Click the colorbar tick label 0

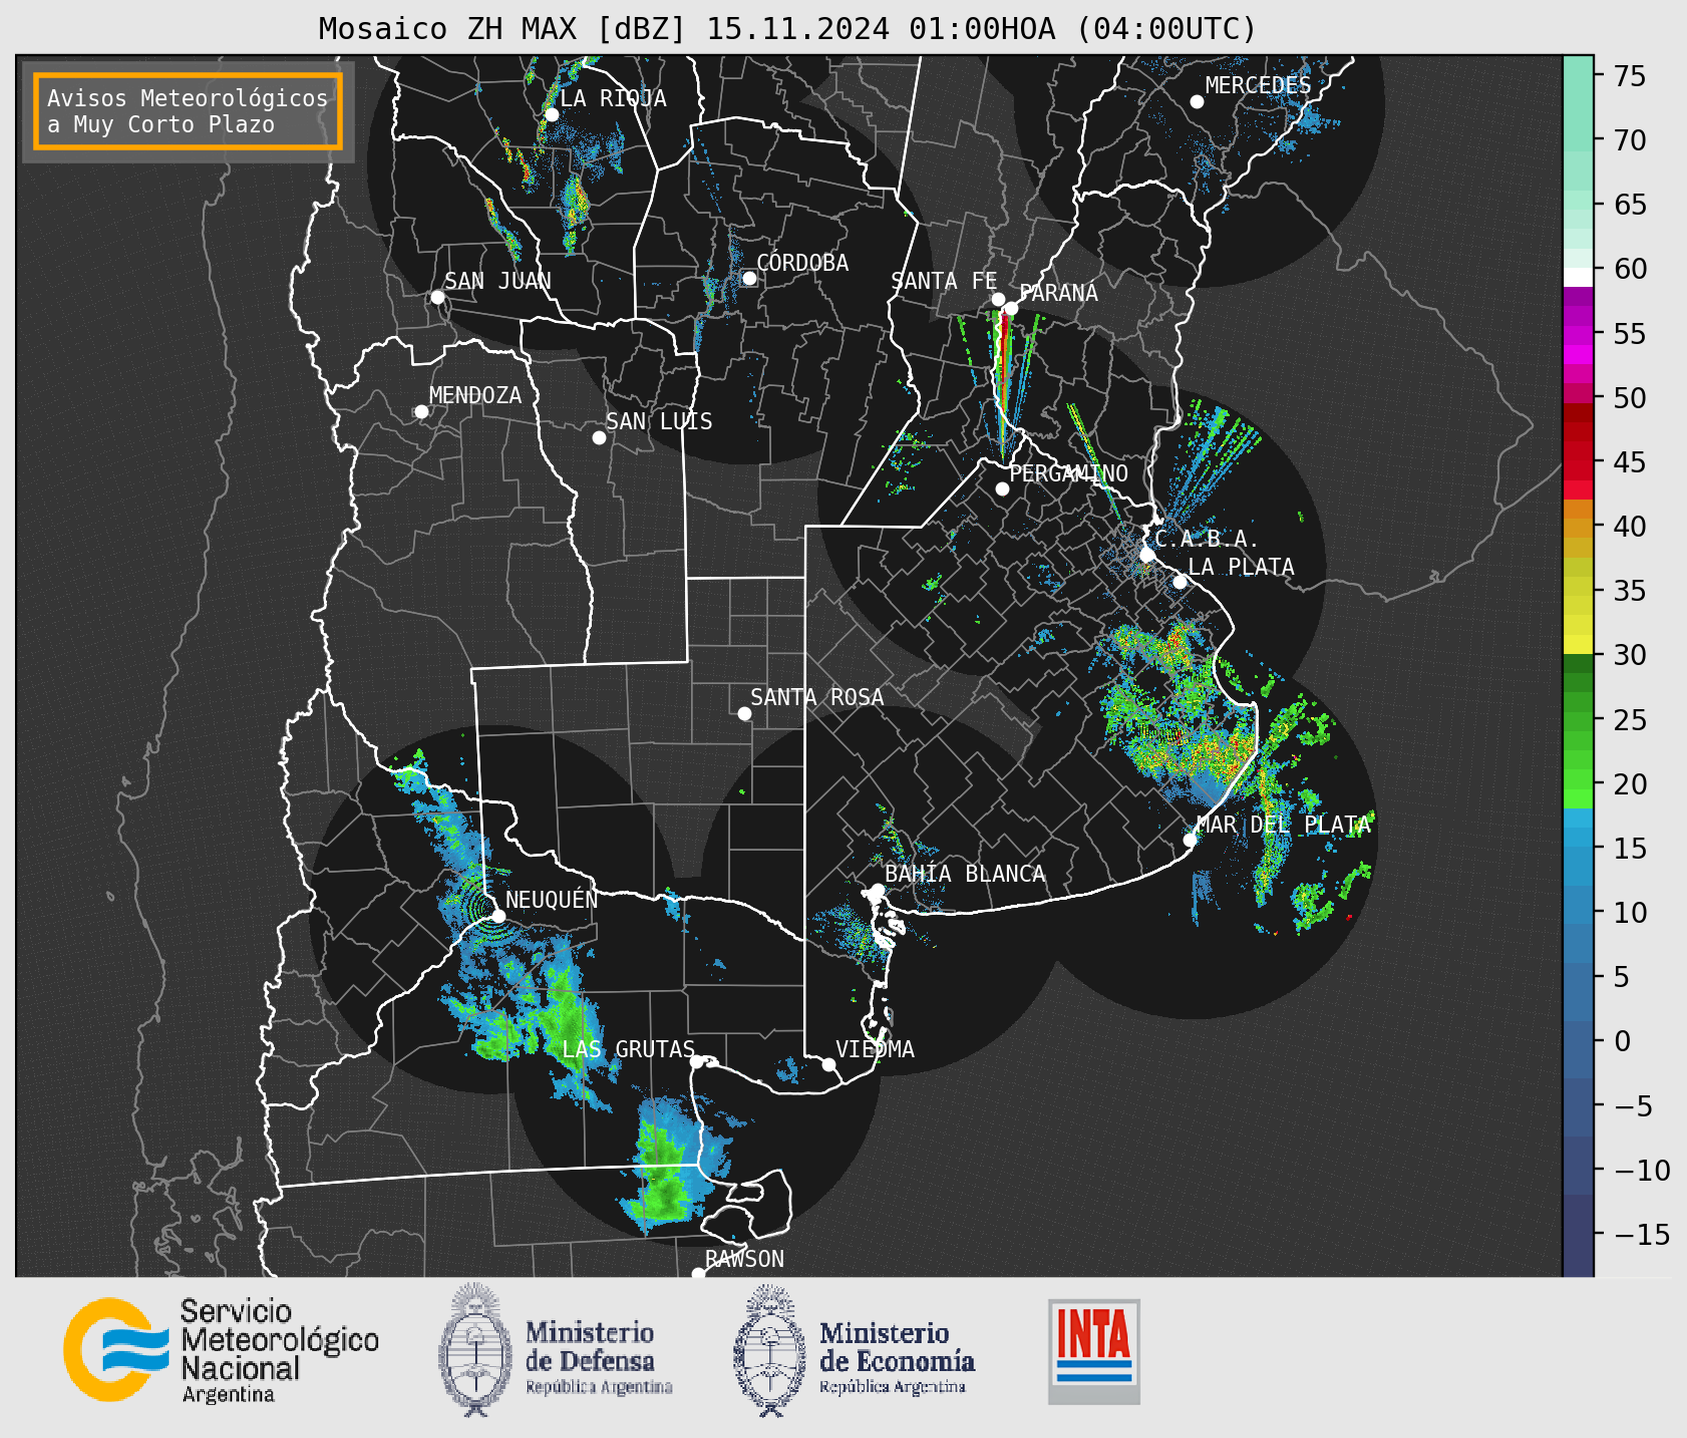[x=1621, y=1041]
